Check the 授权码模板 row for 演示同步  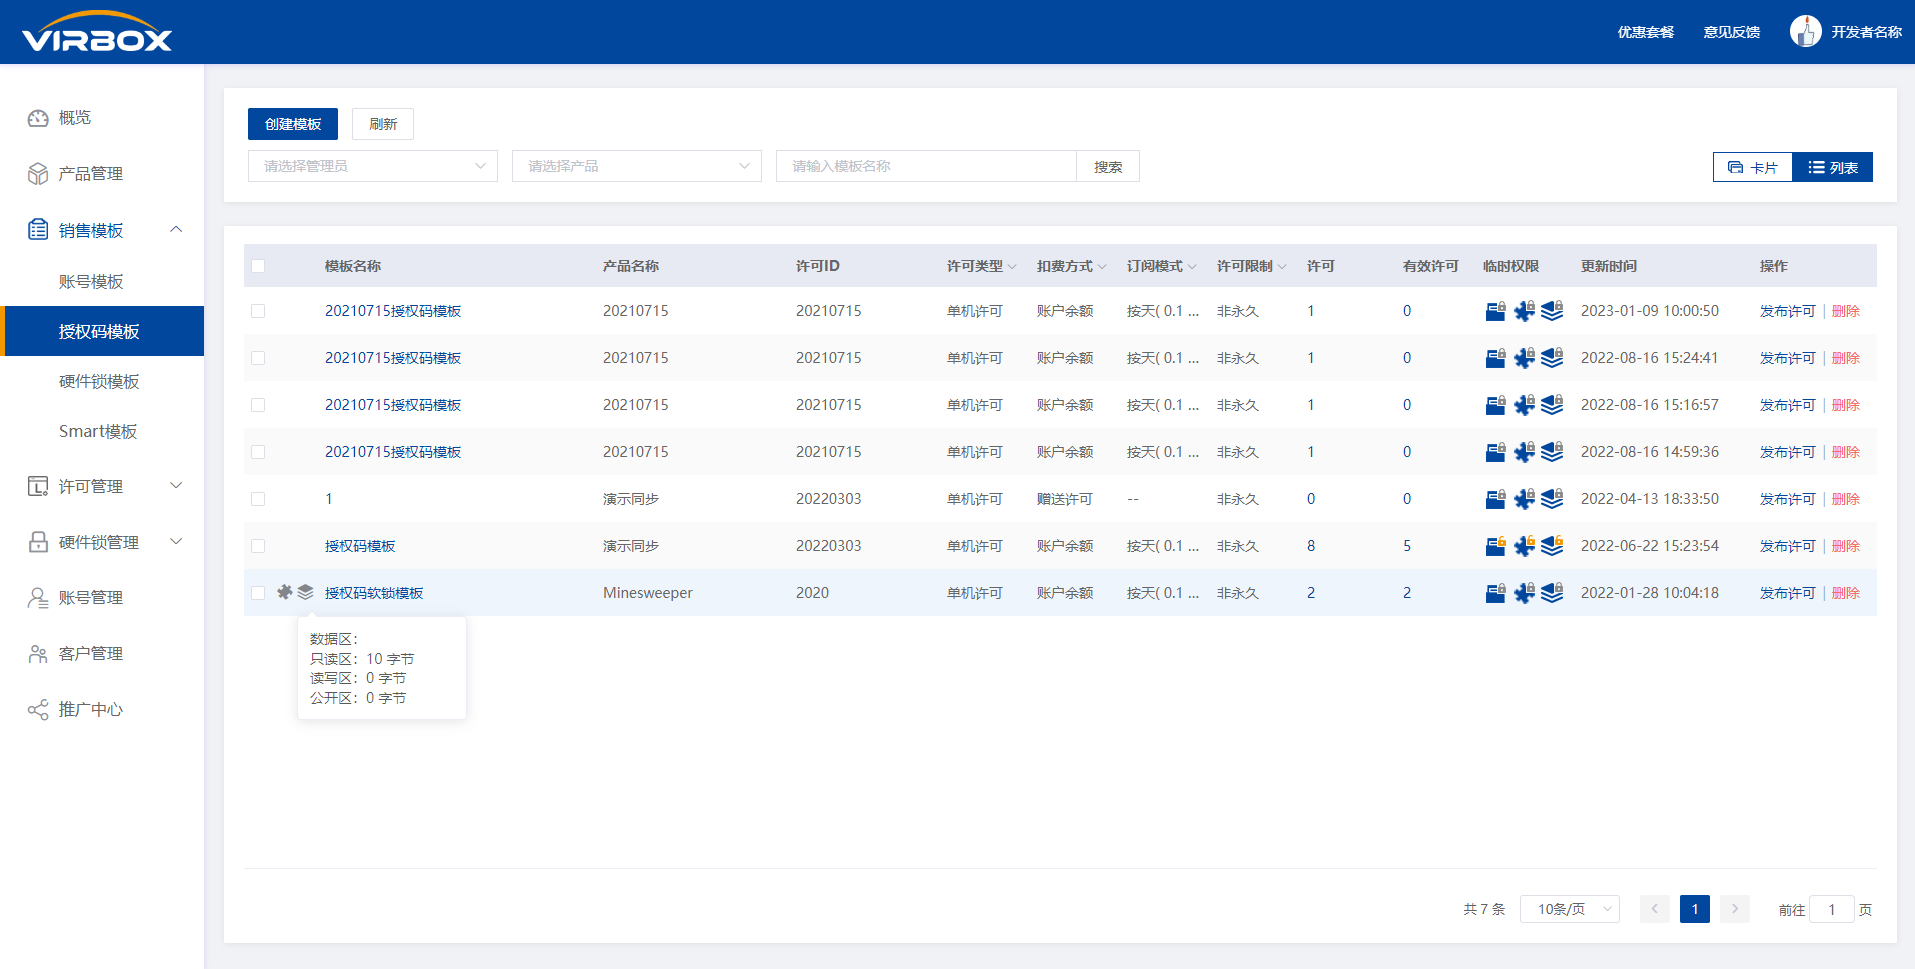pyautogui.click(x=258, y=546)
